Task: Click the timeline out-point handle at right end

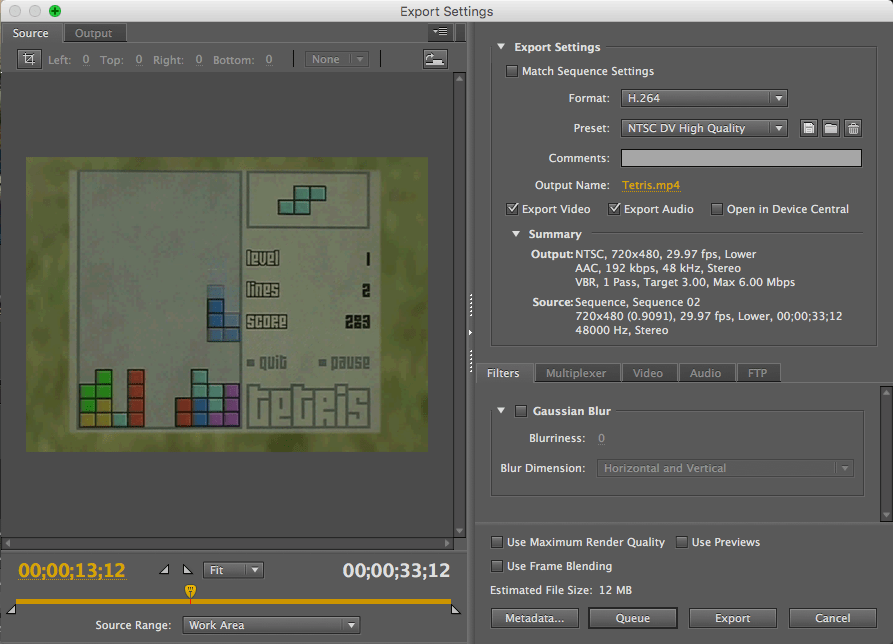Action: click(456, 609)
